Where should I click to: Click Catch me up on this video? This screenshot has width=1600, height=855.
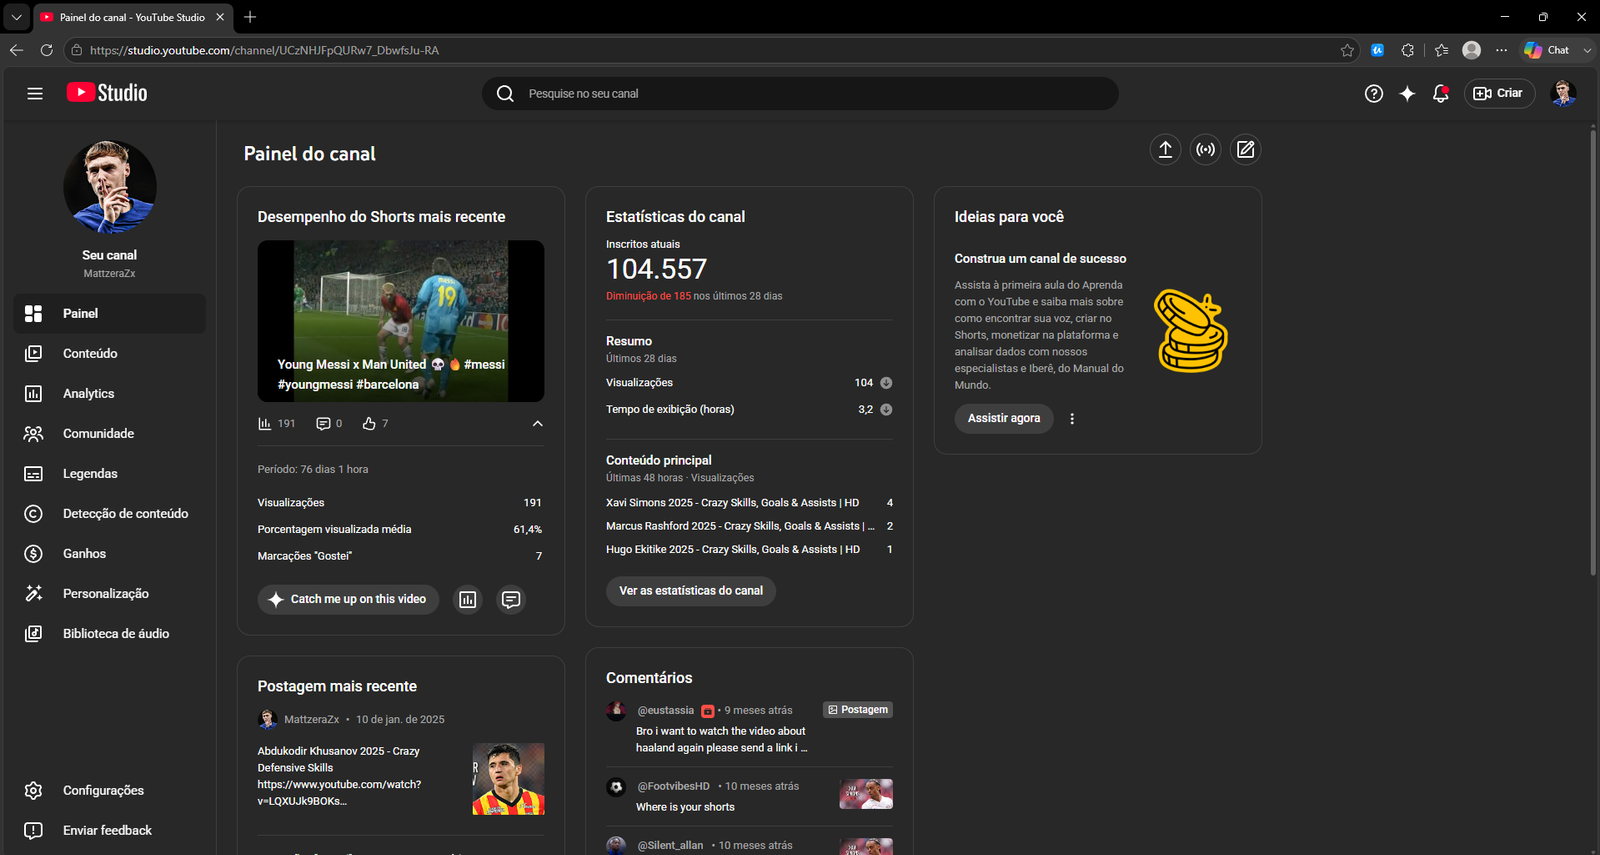[348, 599]
